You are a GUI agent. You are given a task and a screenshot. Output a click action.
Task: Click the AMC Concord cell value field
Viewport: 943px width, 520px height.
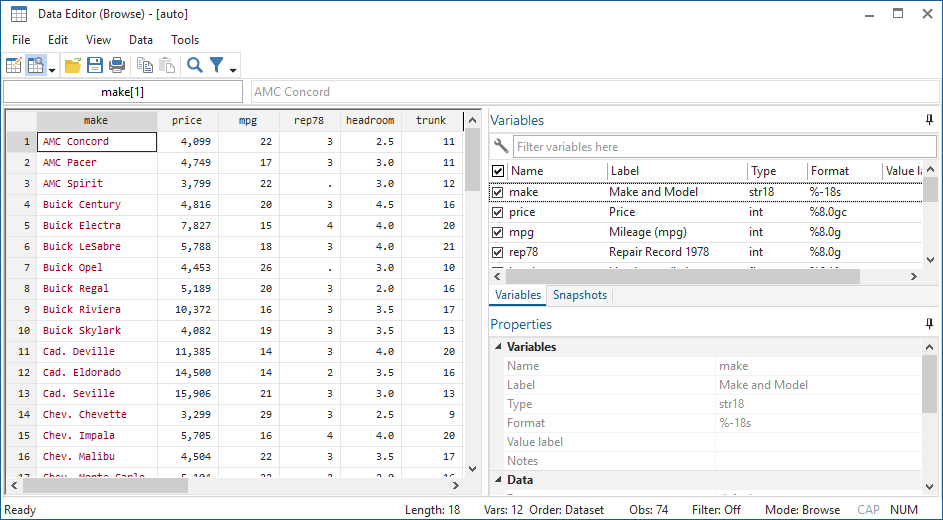point(594,92)
